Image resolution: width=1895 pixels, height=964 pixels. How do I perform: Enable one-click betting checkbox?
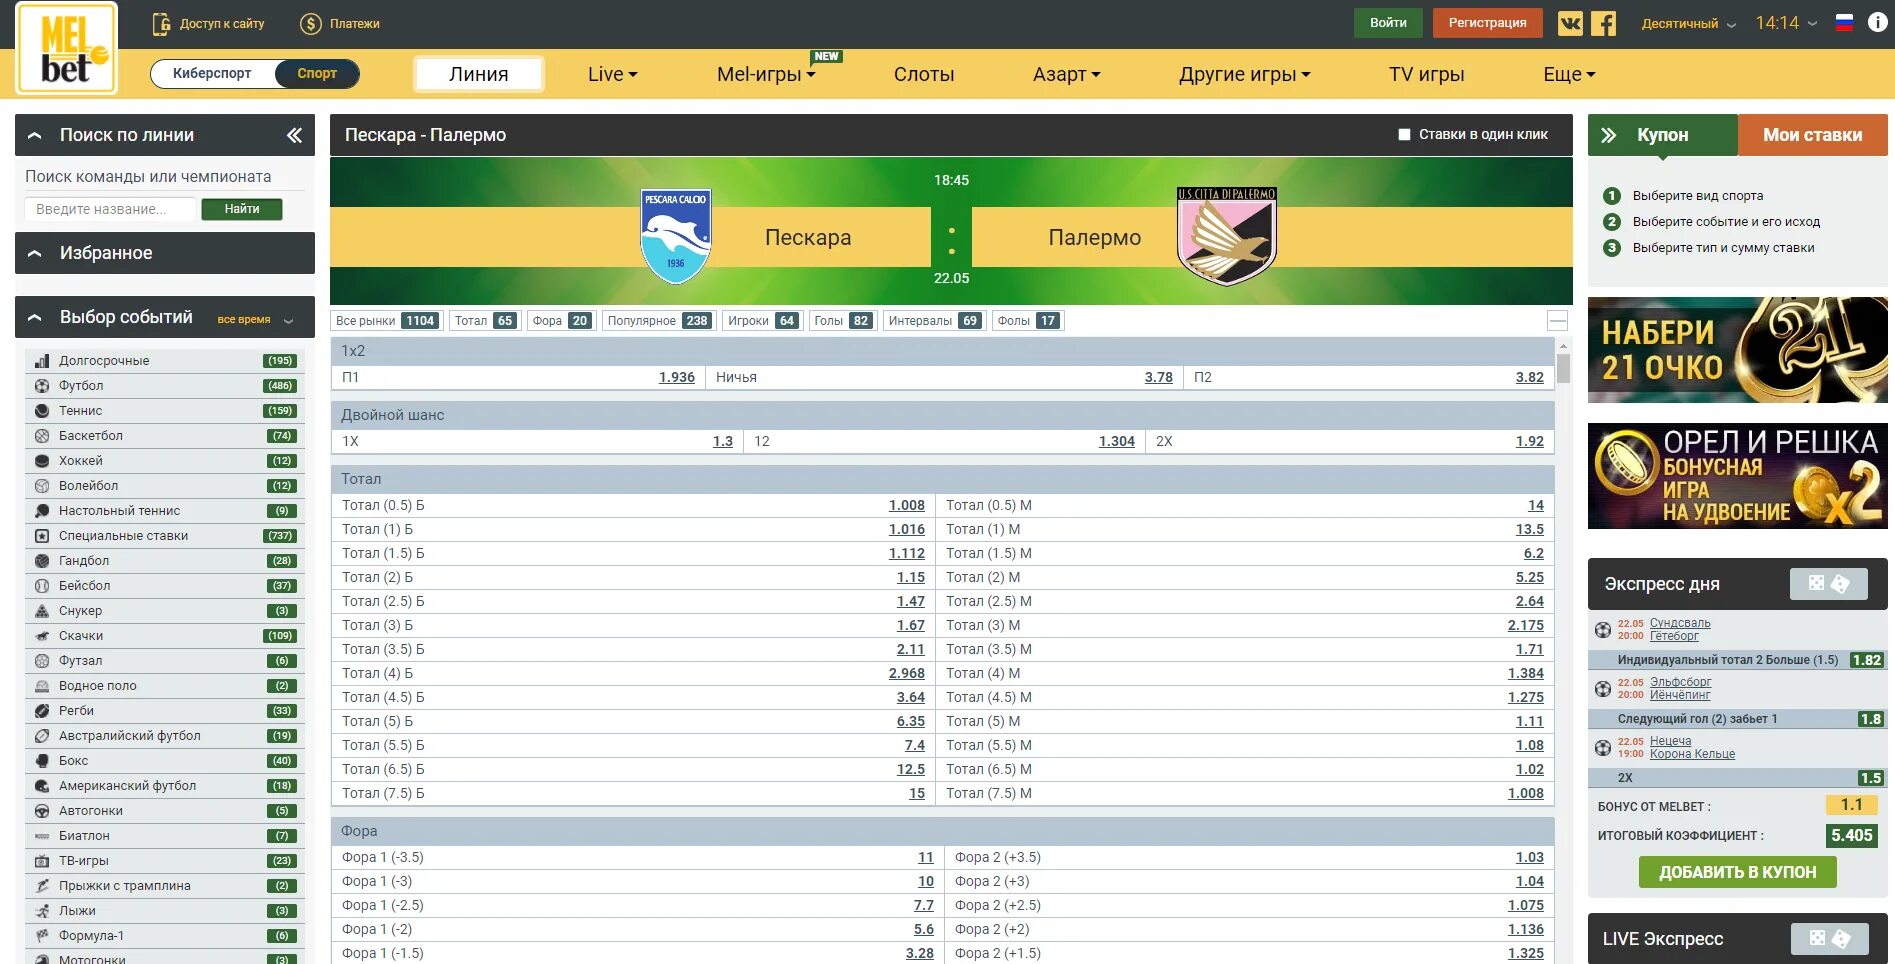tap(1404, 134)
